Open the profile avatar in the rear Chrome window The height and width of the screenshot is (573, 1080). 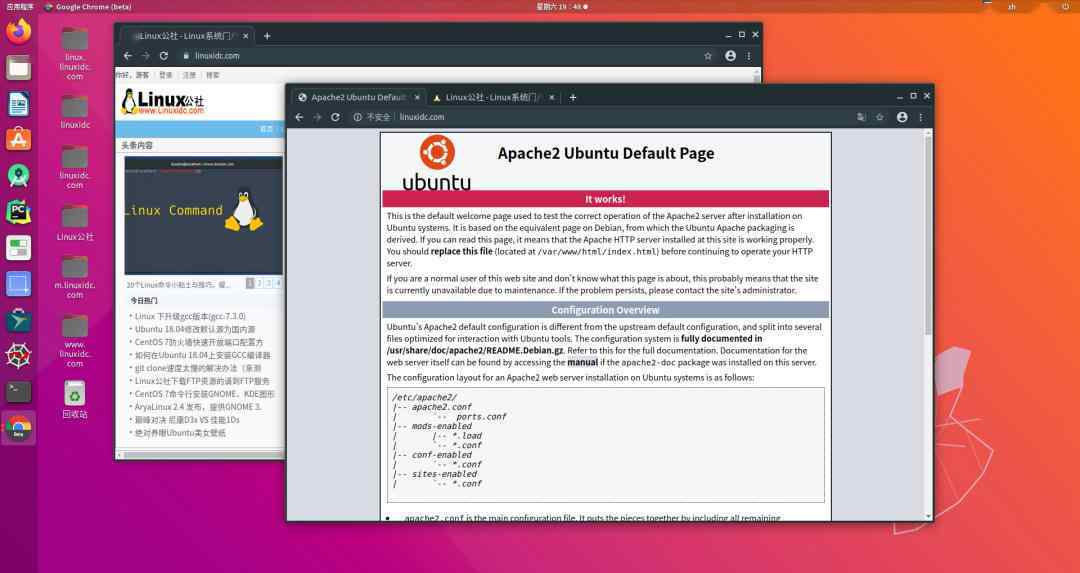[731, 56]
